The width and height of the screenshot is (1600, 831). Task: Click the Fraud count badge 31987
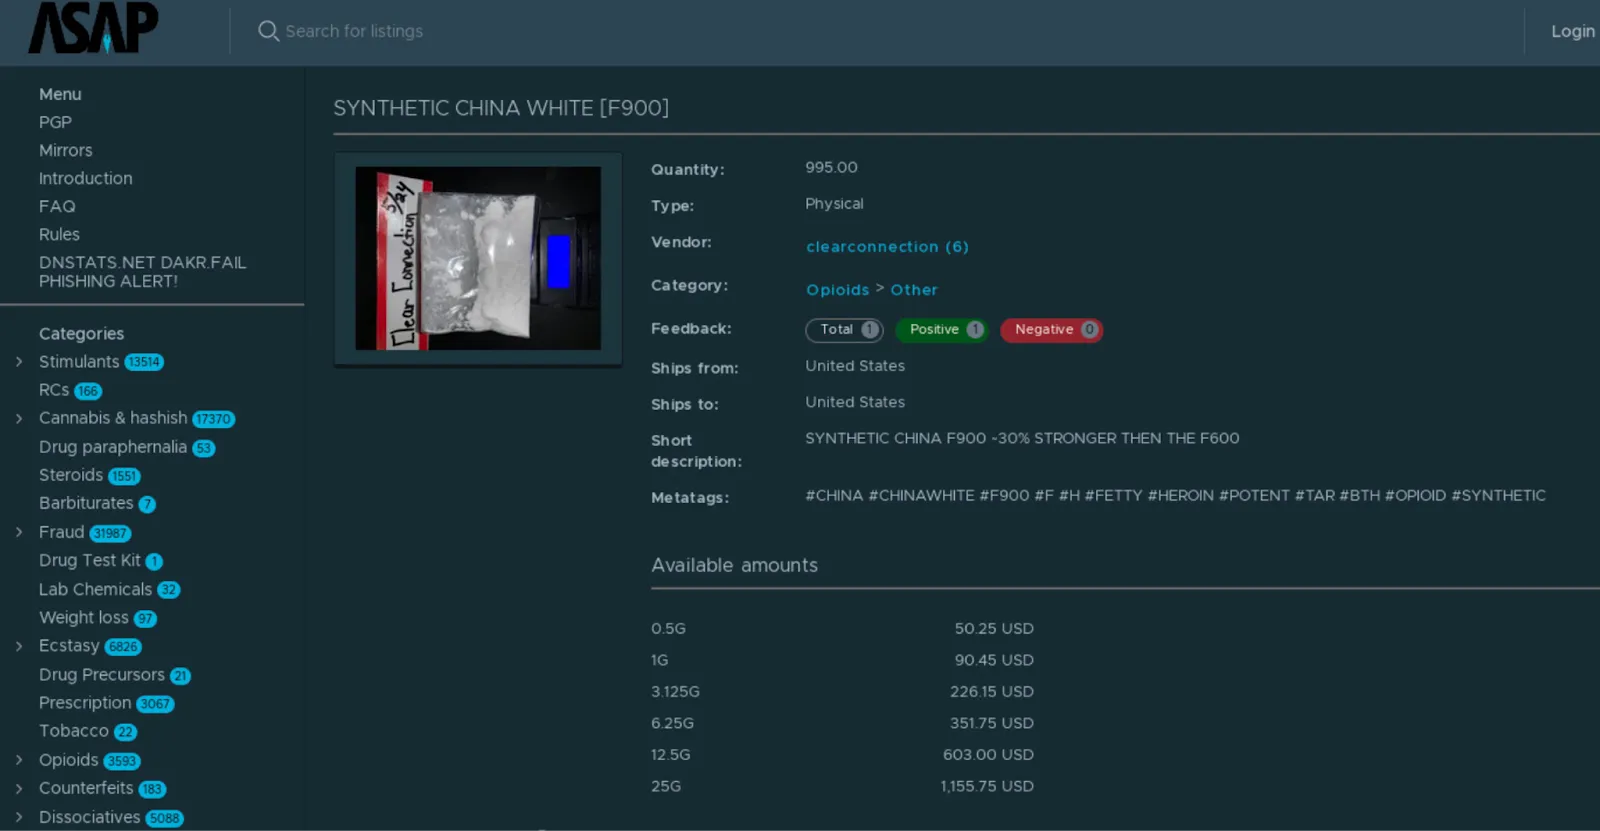tap(110, 533)
